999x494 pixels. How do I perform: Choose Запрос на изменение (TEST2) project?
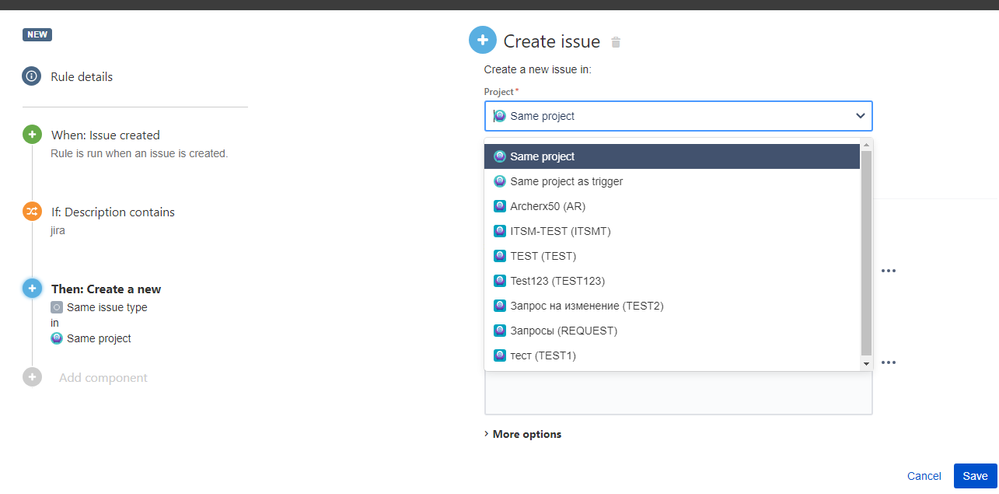pos(672,306)
